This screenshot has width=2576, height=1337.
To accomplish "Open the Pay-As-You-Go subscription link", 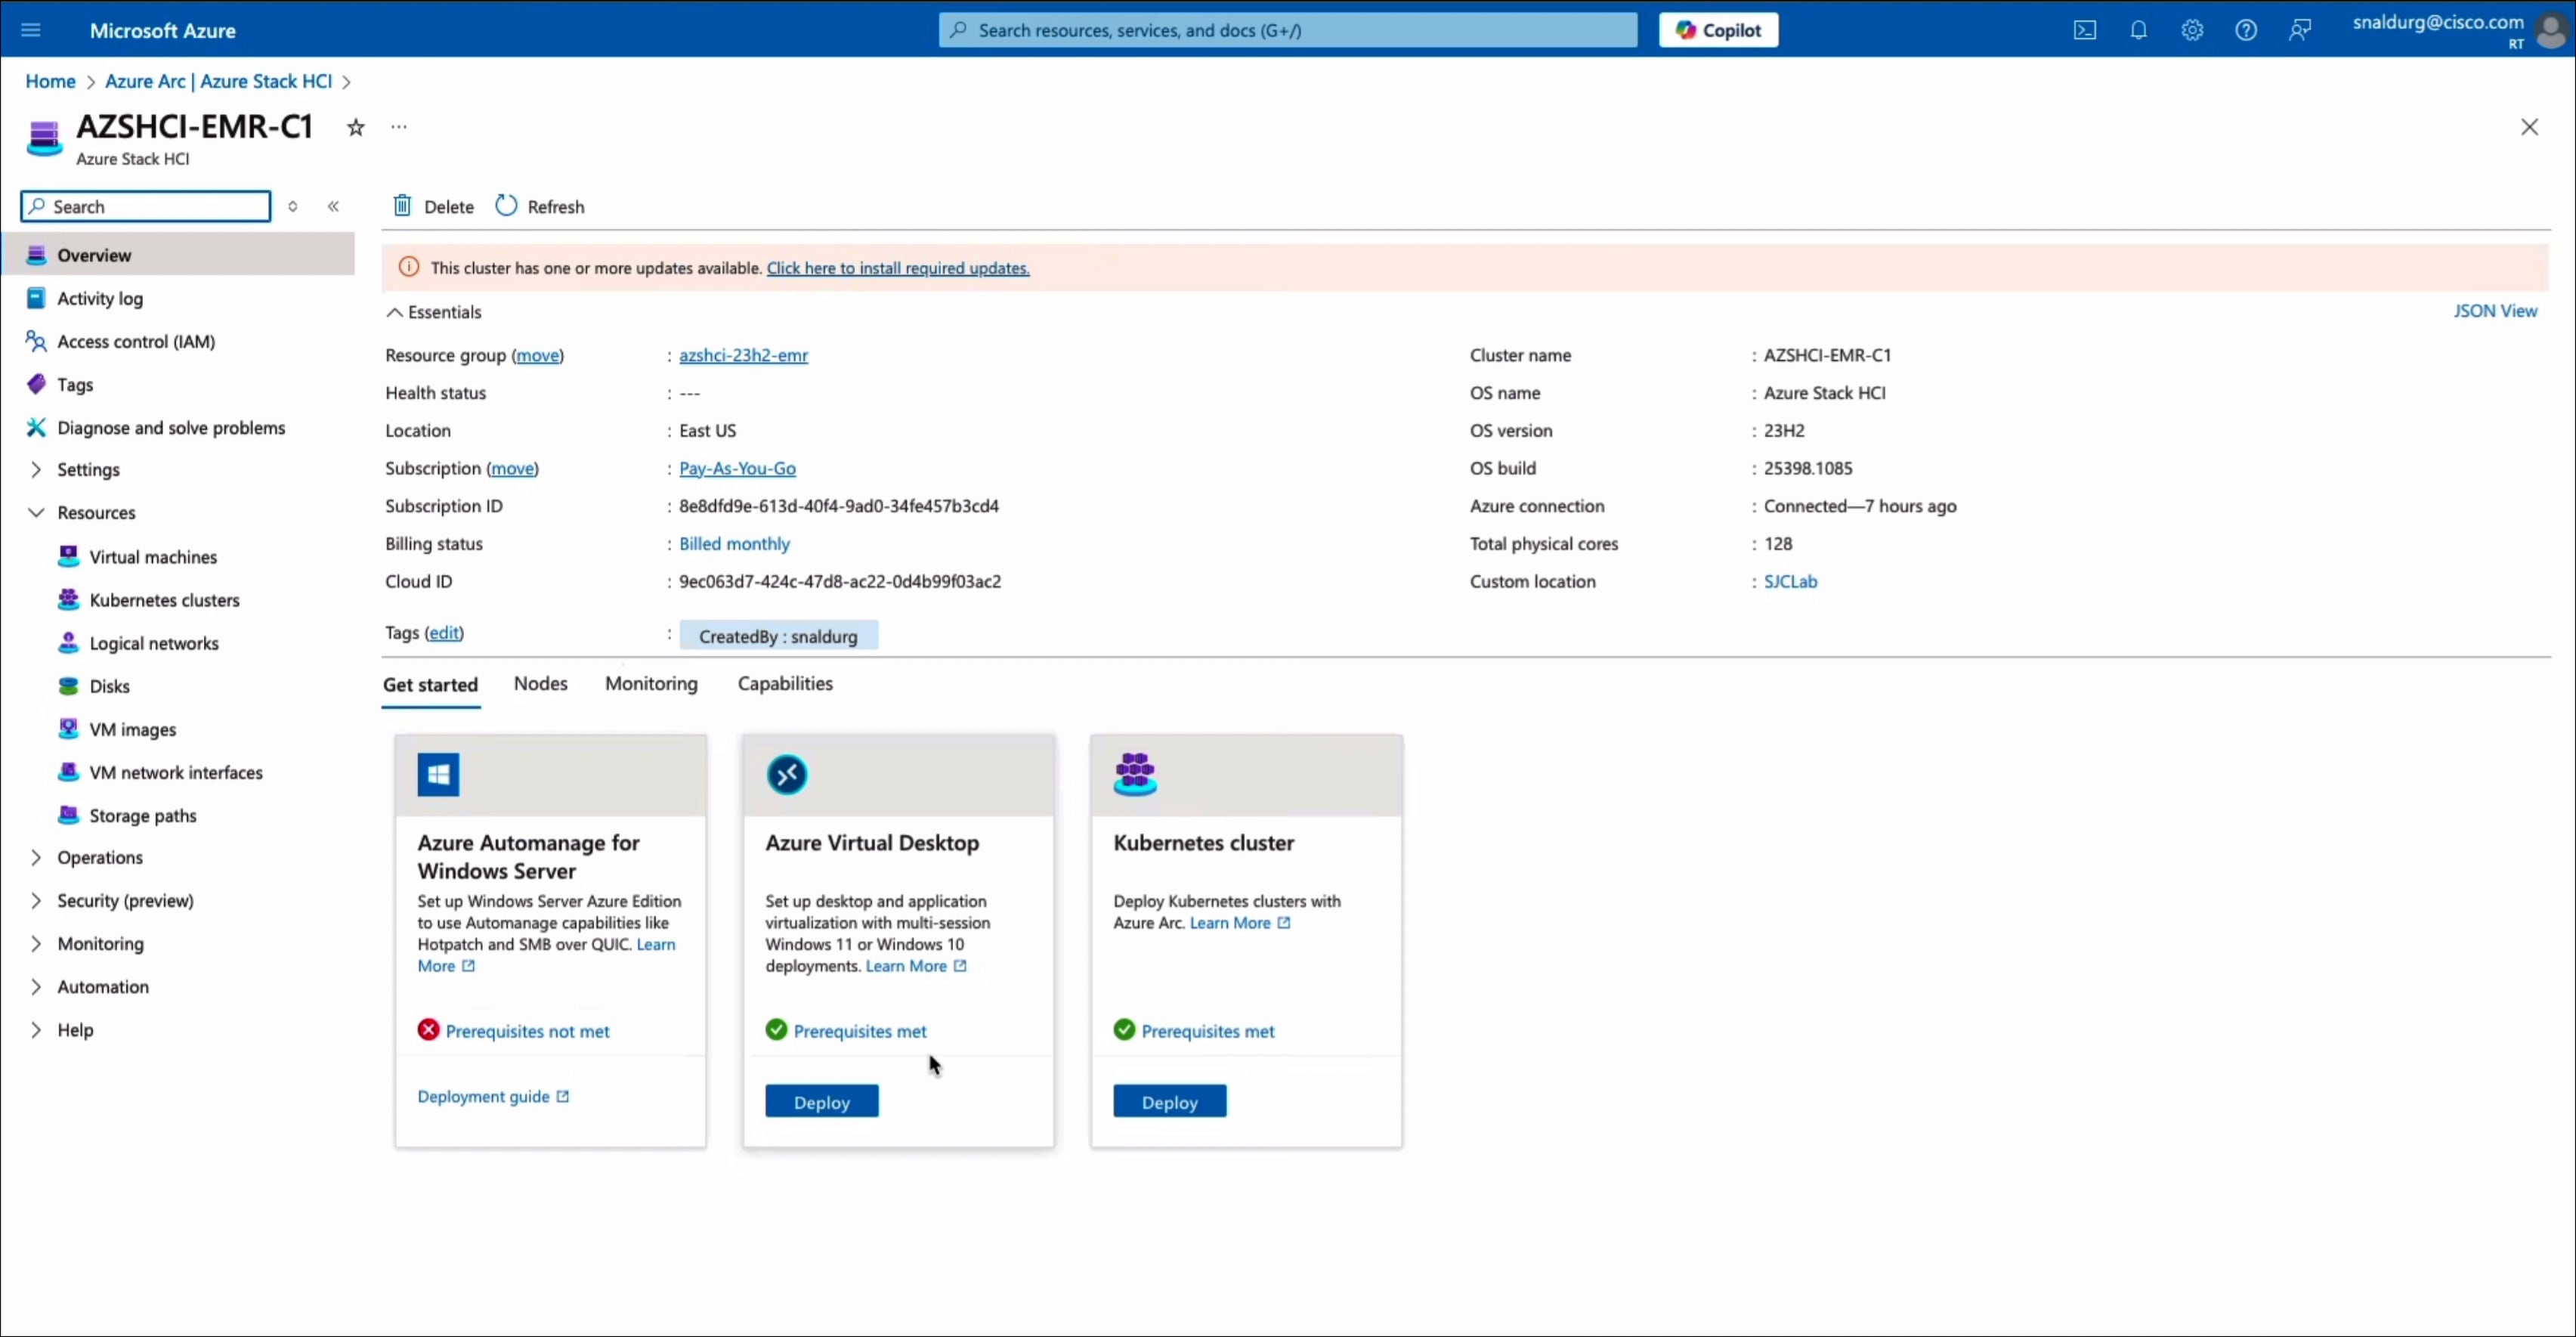I will tap(737, 468).
